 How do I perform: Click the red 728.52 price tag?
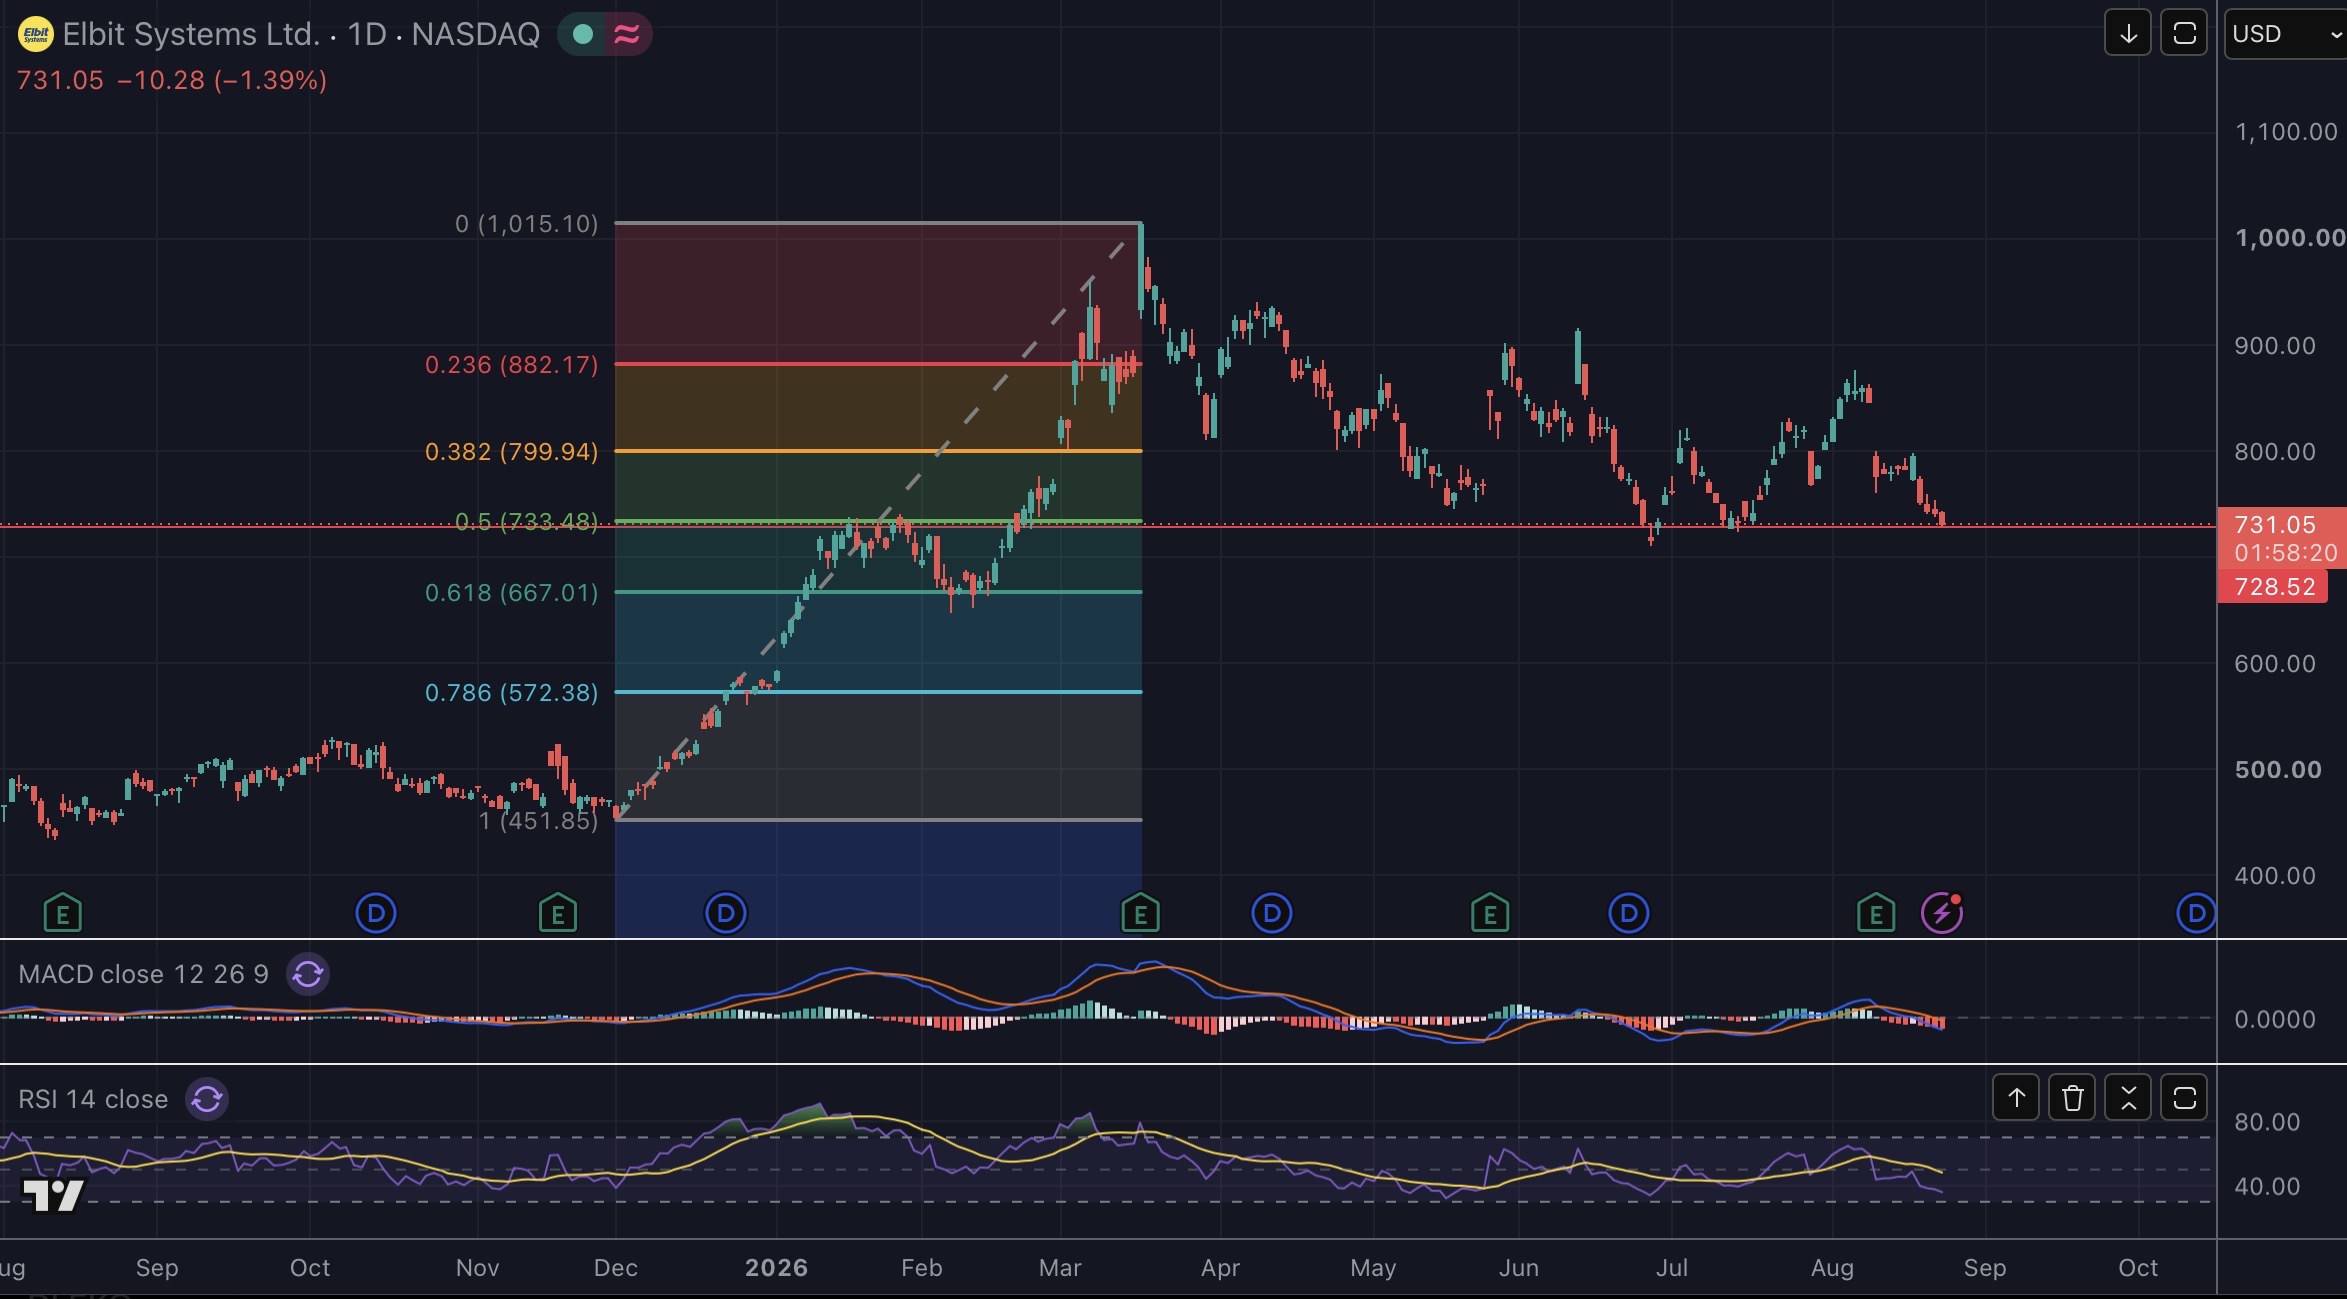point(2275,587)
